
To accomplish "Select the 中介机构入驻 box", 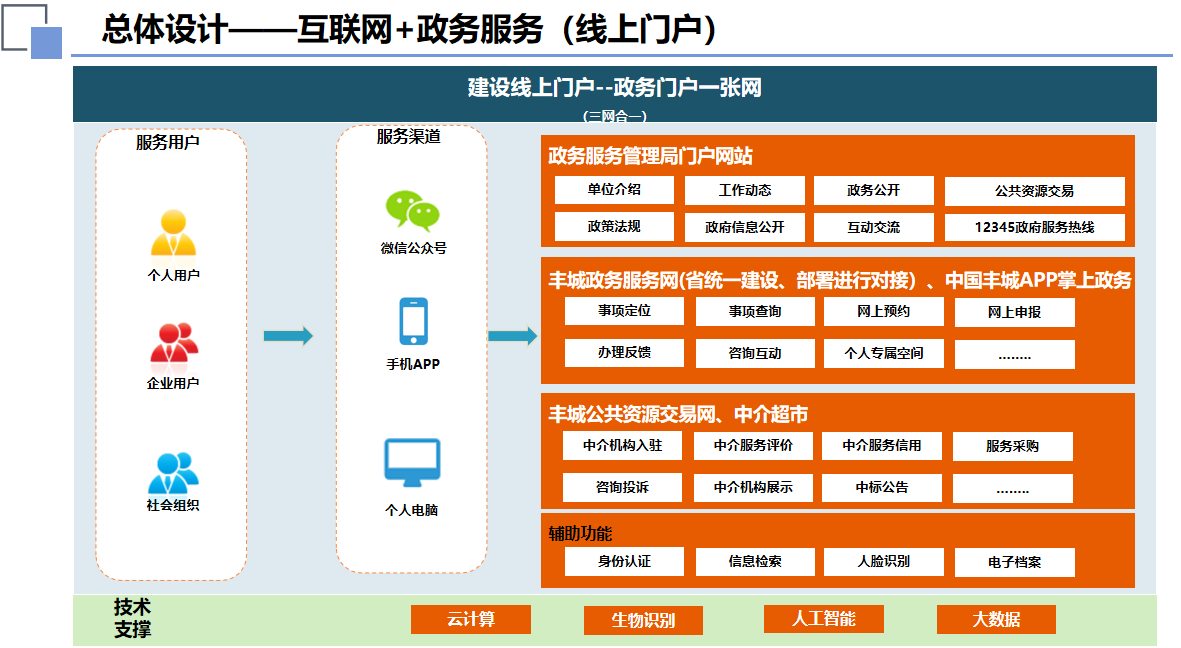I will click(622, 446).
